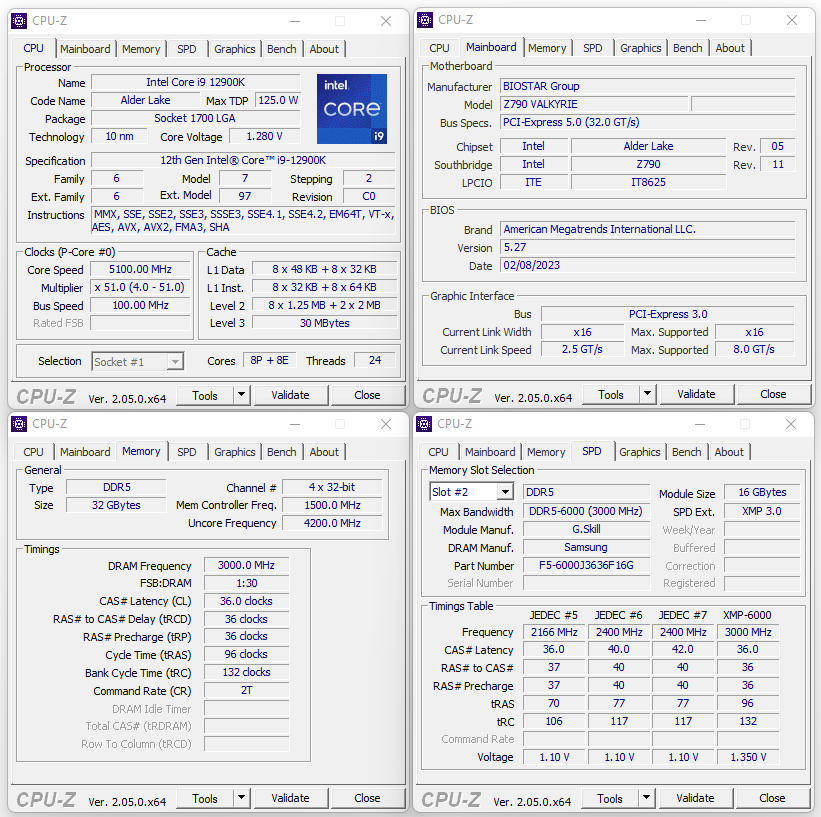Switch to Memory tab in the CPU window
This screenshot has width=821, height=817.
(141, 49)
